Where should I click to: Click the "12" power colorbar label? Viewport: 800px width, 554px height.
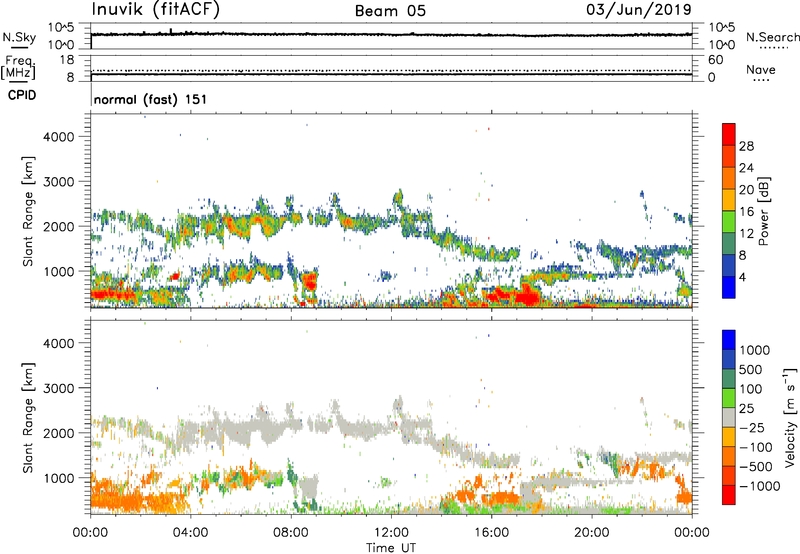pos(746,234)
